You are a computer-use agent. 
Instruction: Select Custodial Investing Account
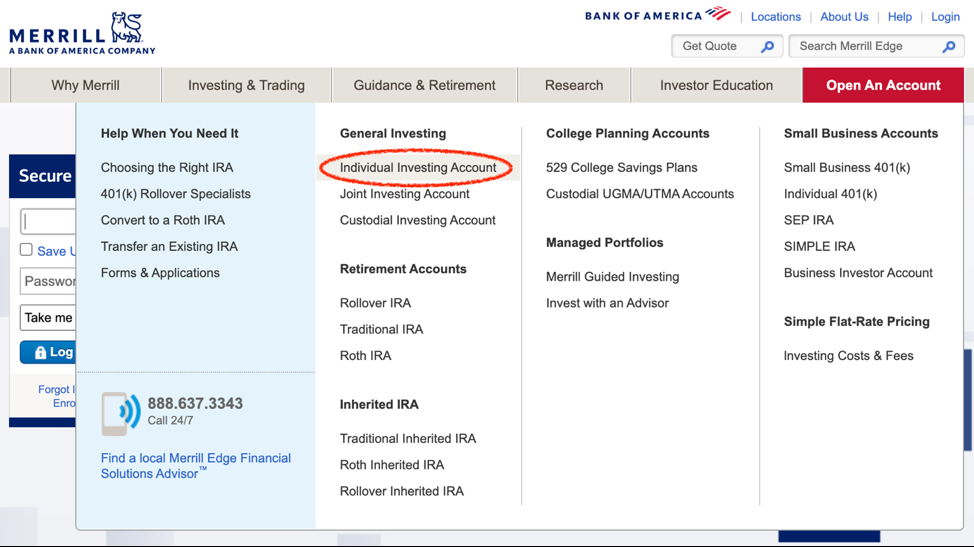click(417, 220)
